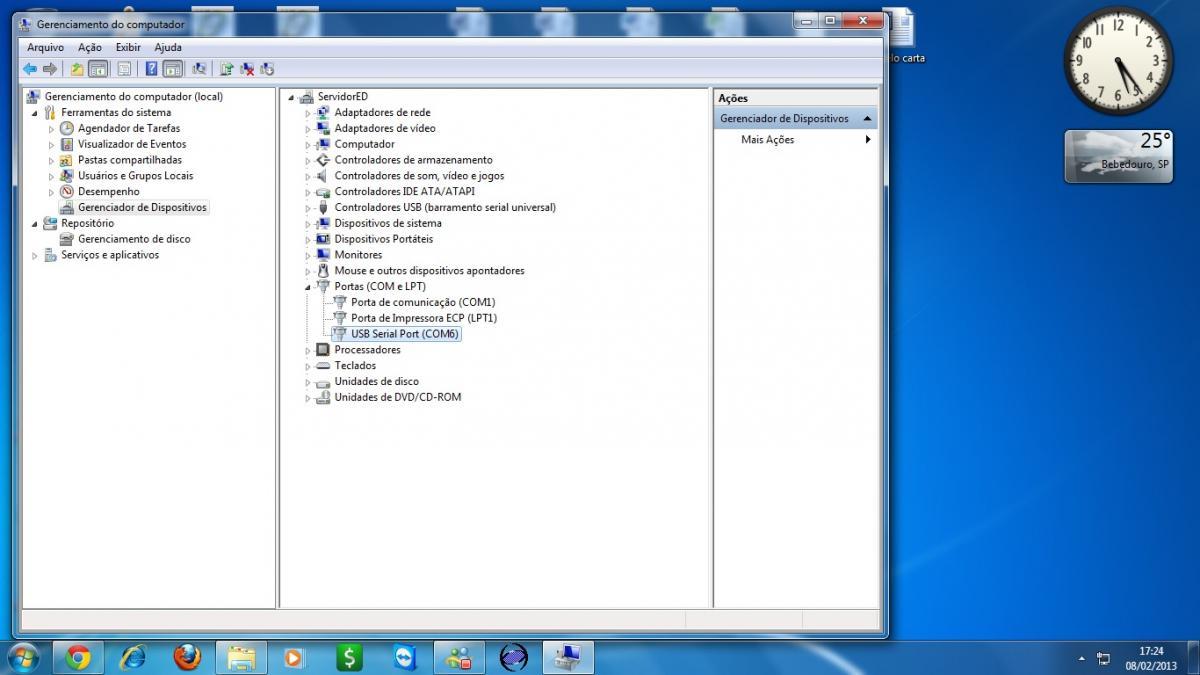
Task: Expand the Adaptadores de rede category
Action: pos(308,113)
